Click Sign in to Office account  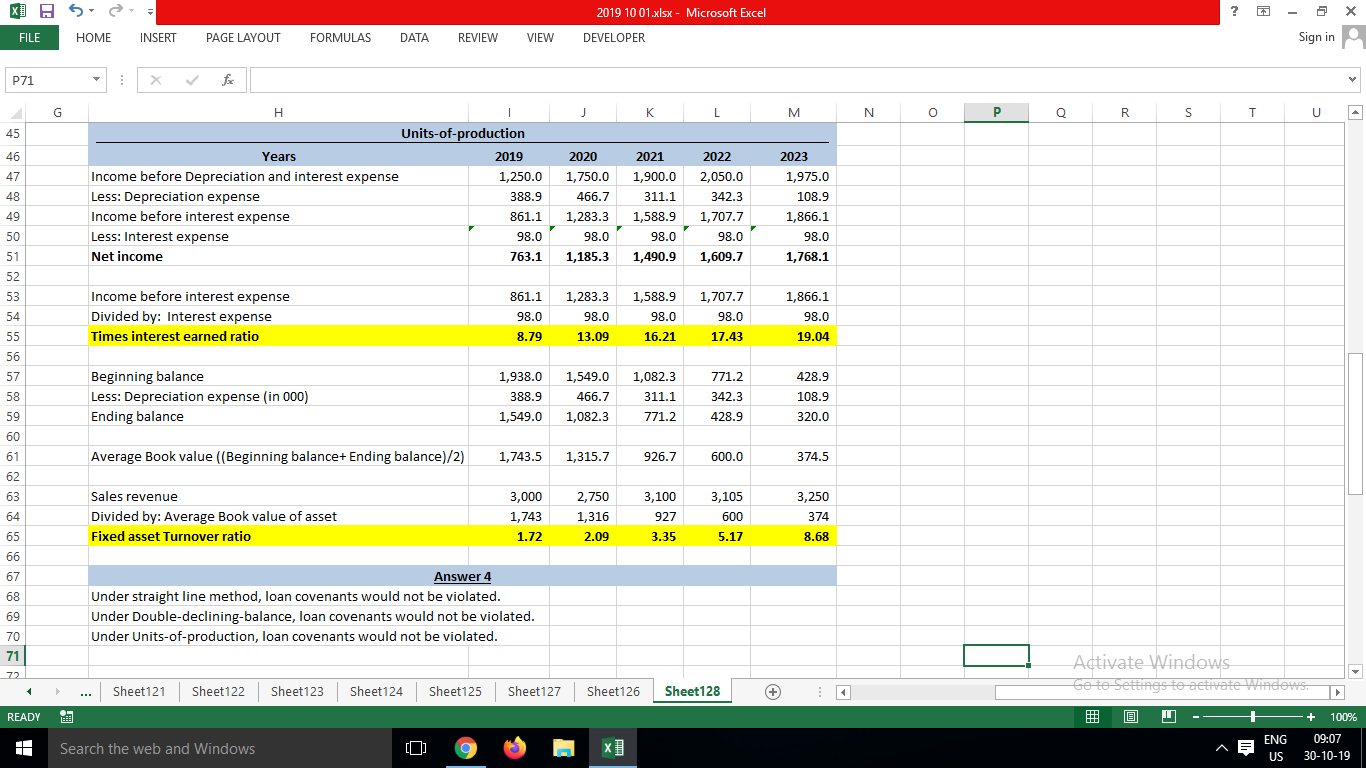[1316, 37]
